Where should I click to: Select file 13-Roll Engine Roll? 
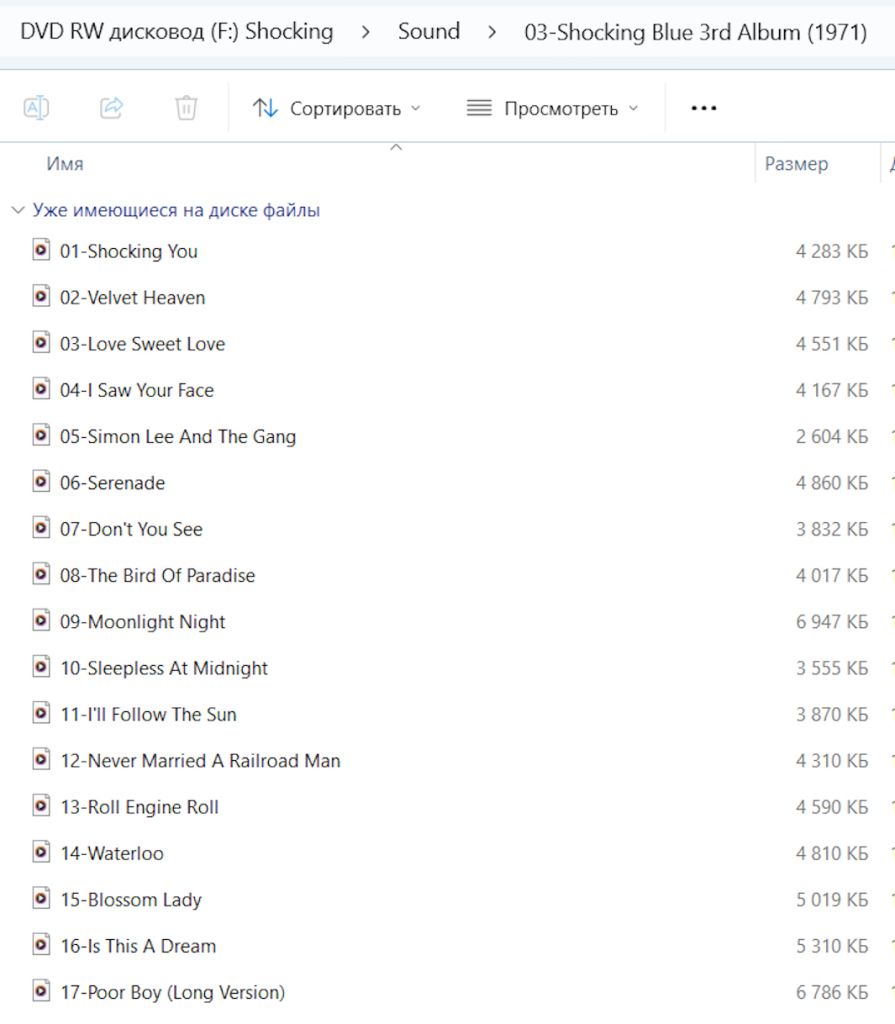[x=140, y=807]
